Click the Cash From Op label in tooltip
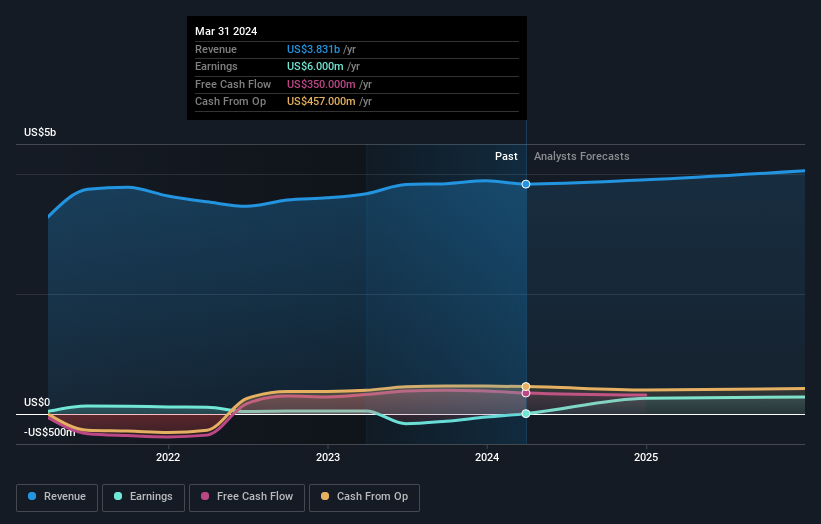This screenshot has width=821, height=524. (230, 102)
